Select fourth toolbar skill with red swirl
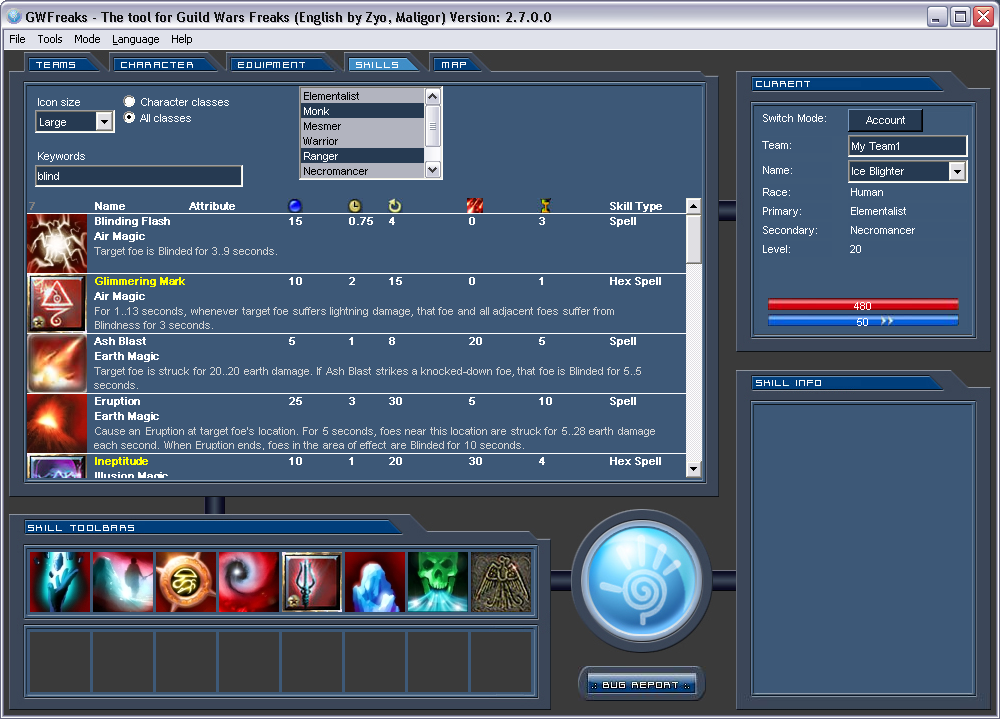Image resolution: width=1000 pixels, height=719 pixels. (x=249, y=582)
